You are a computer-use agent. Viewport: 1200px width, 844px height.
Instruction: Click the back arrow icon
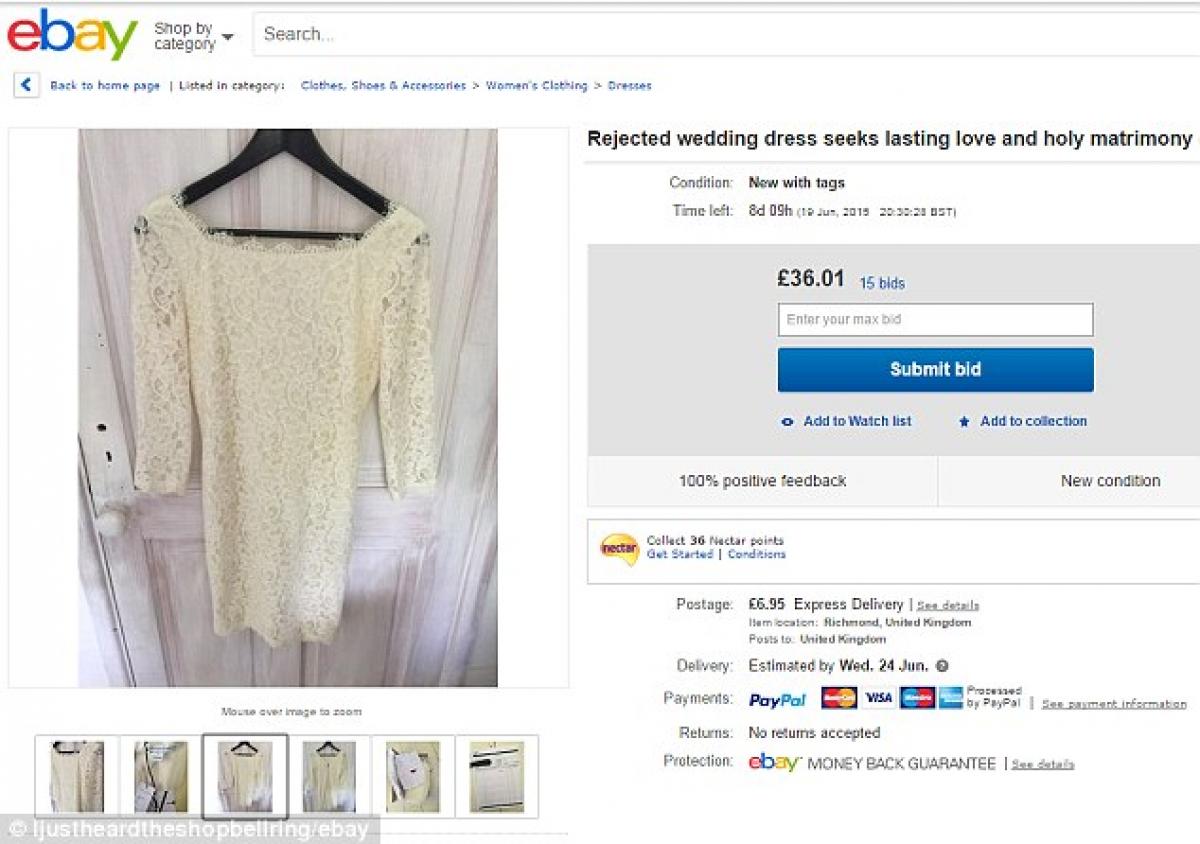26,85
